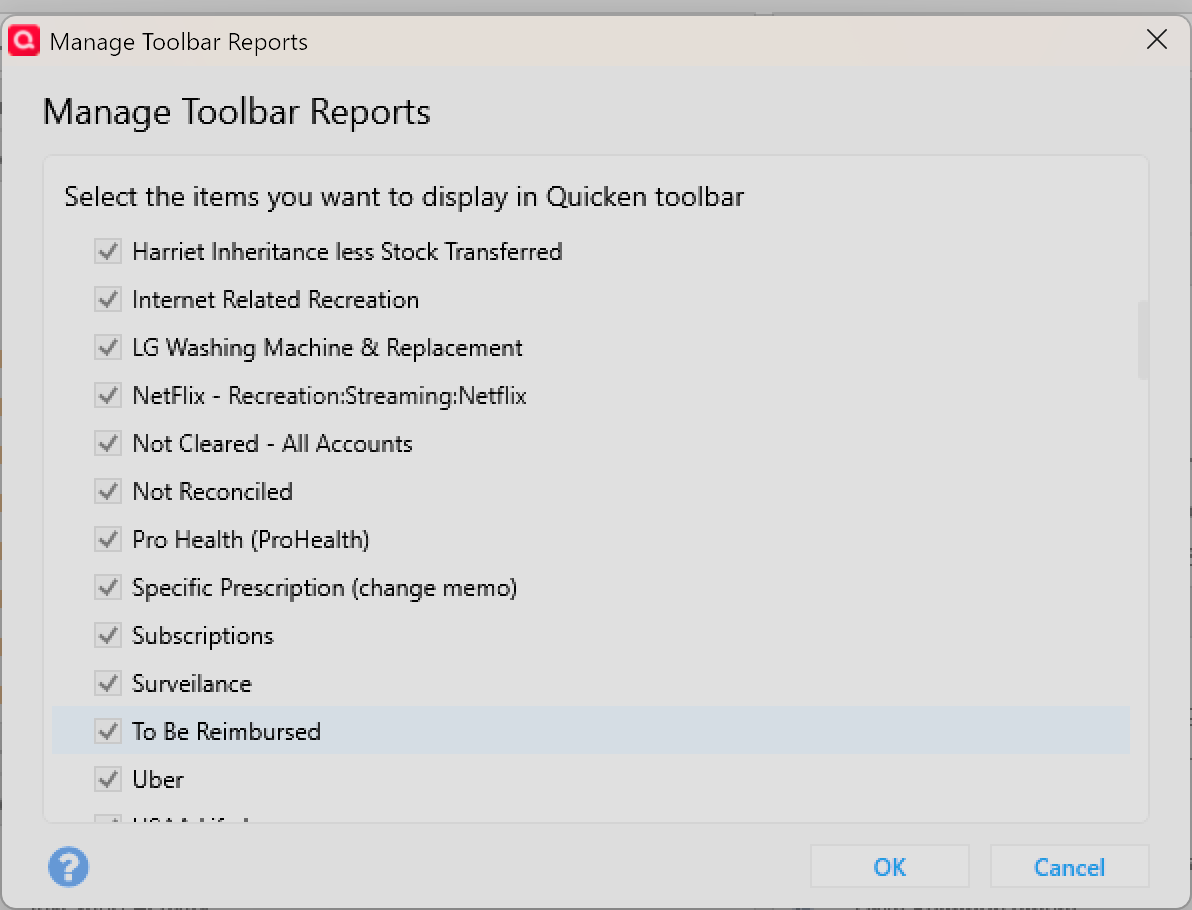
Task: Uncheck the To Be Reimbursed checkbox
Action: pos(108,731)
